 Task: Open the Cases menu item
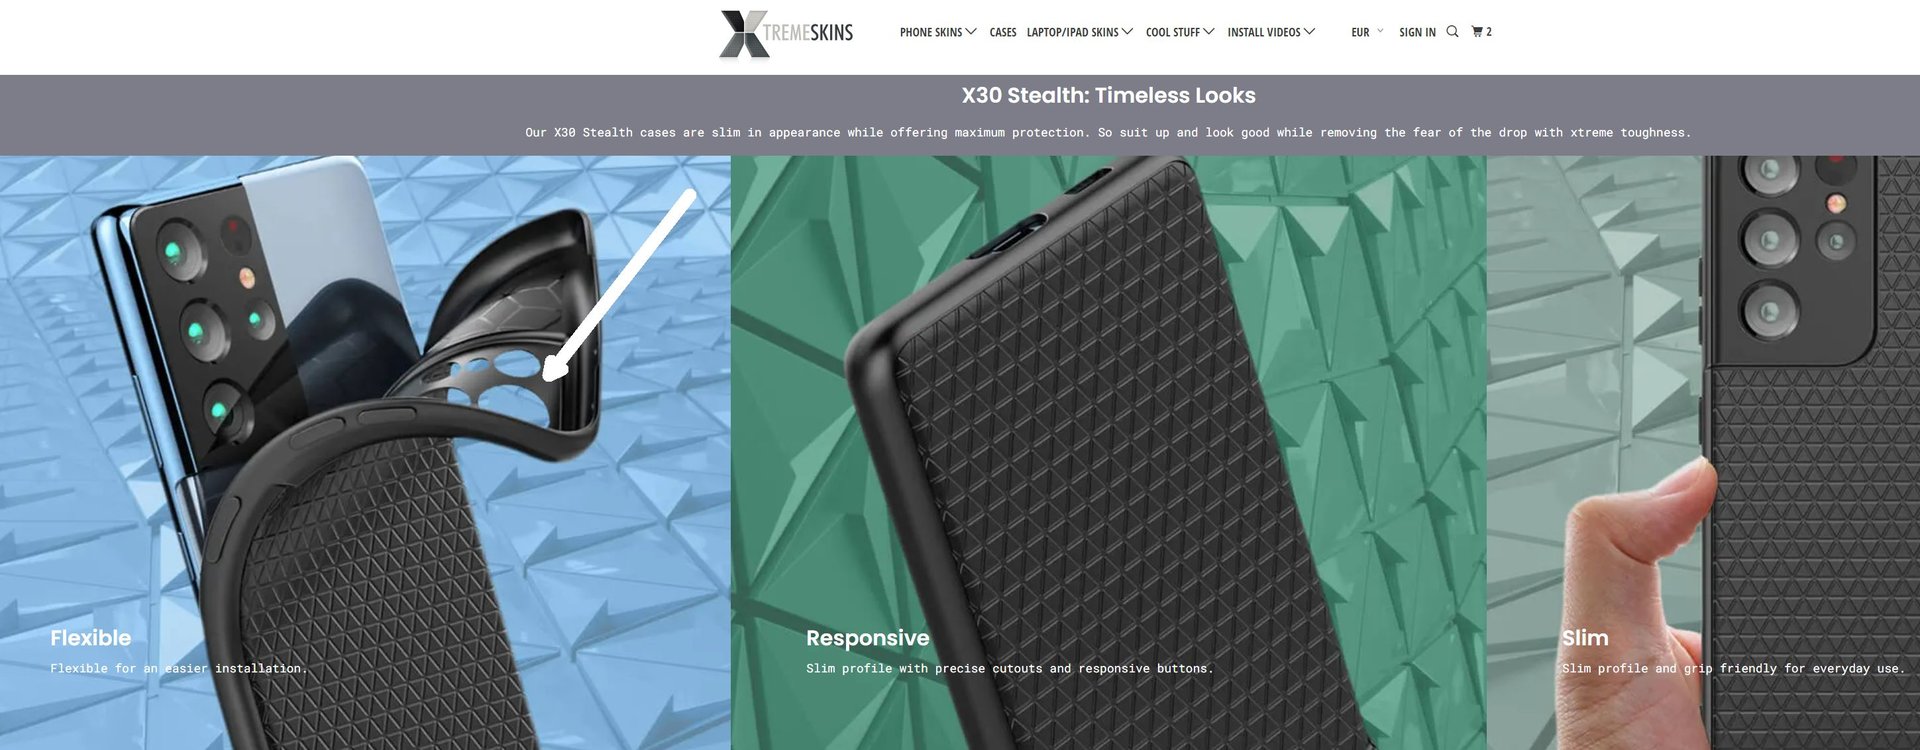point(1003,33)
